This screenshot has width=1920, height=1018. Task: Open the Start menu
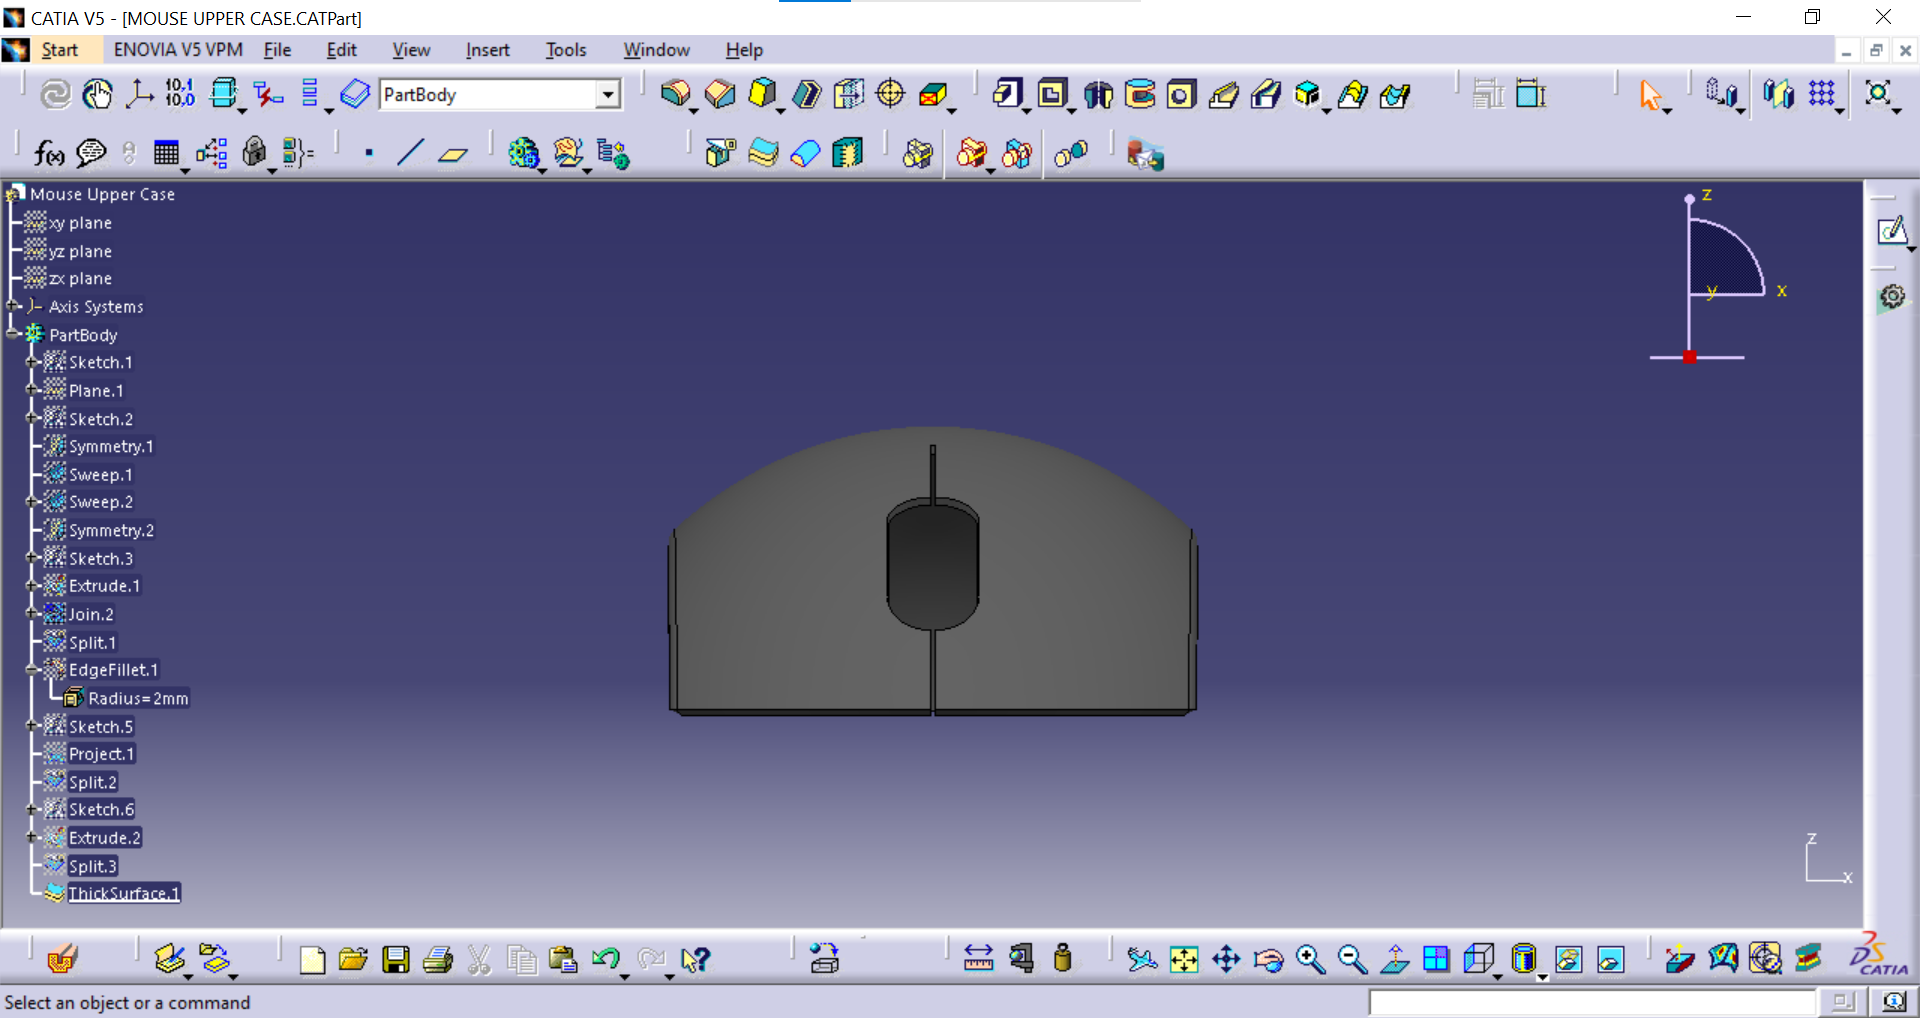pos(59,49)
